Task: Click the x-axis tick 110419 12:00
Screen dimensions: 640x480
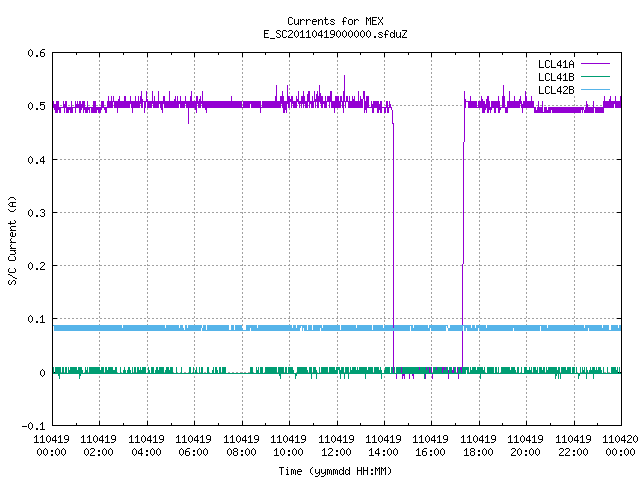Action: [x=337, y=446]
